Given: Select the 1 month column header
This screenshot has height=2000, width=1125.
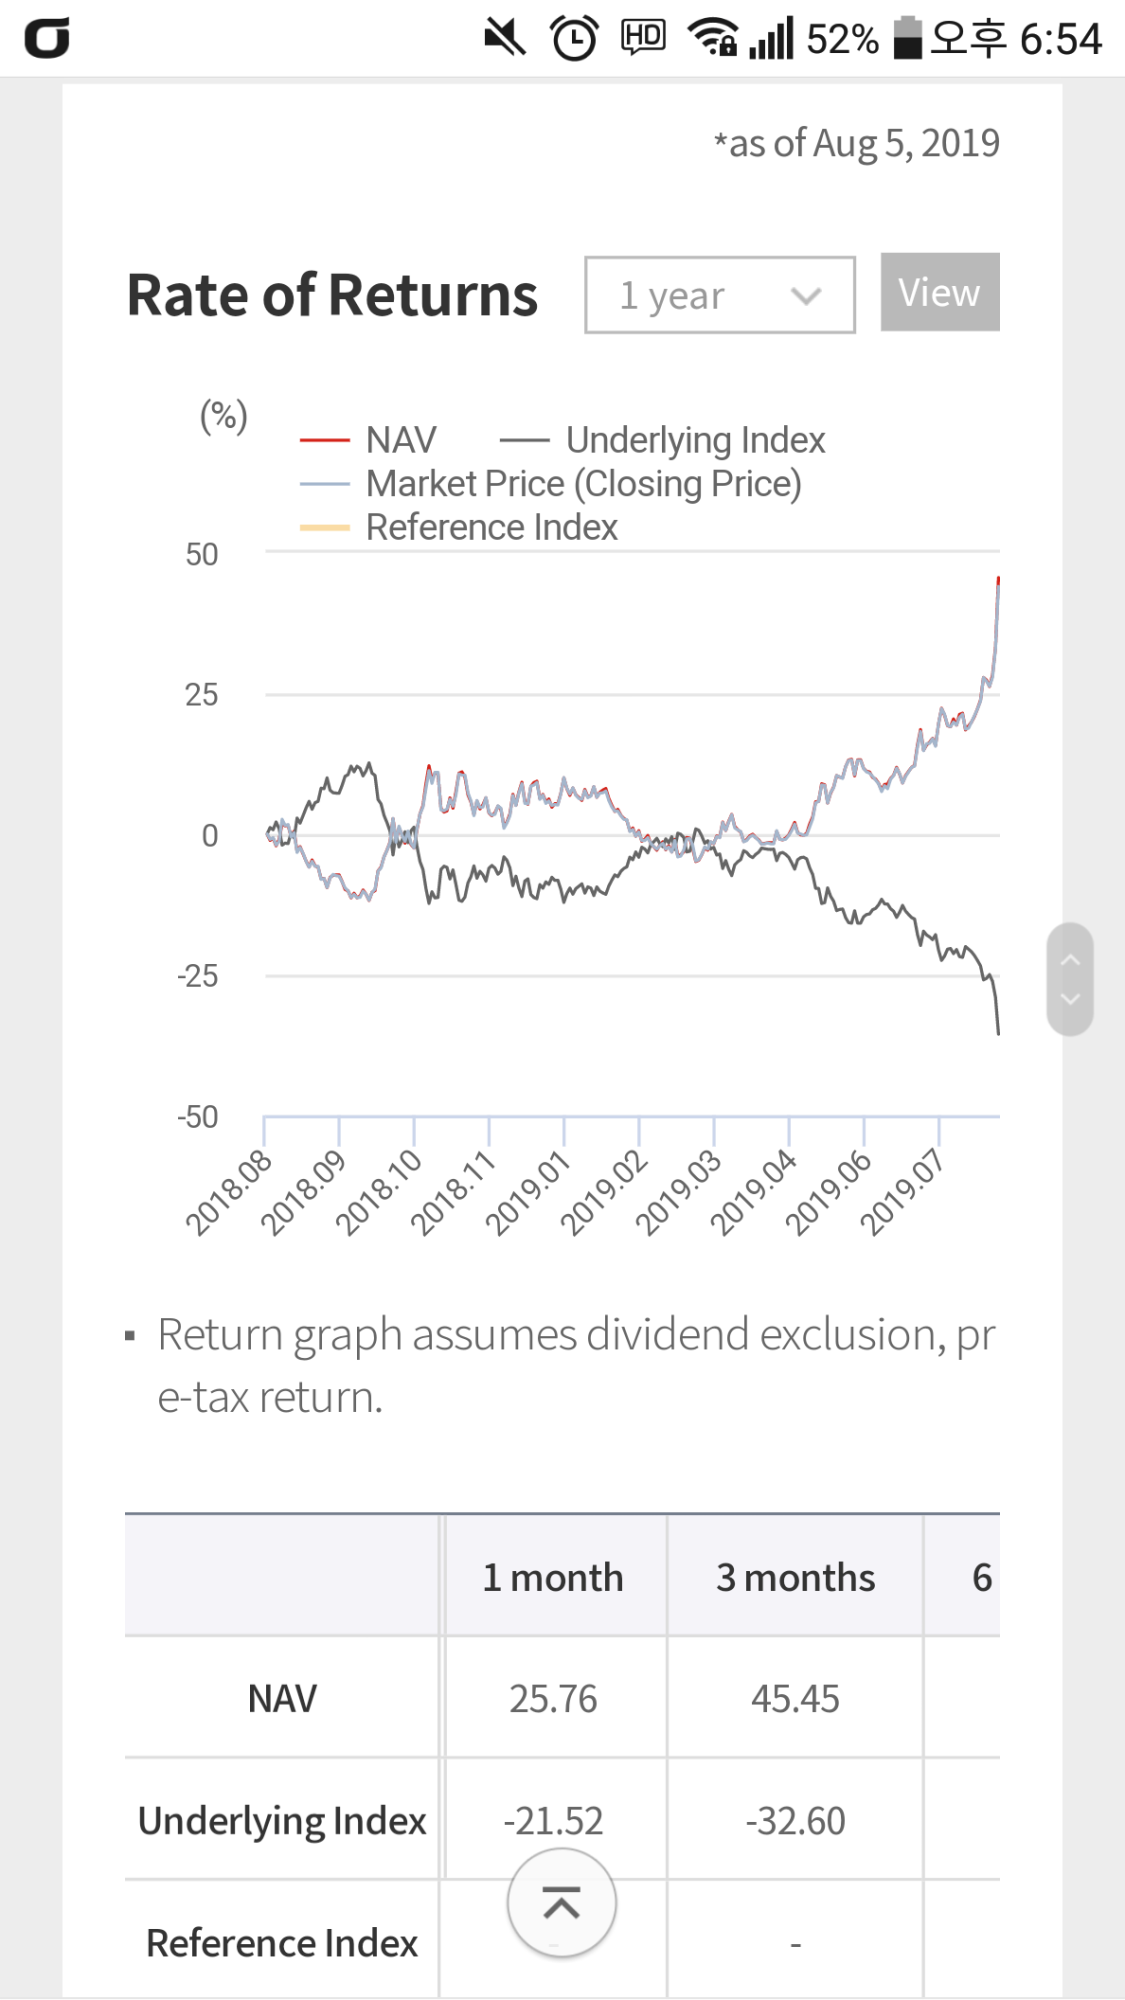Looking at the screenshot, I should click(553, 1577).
